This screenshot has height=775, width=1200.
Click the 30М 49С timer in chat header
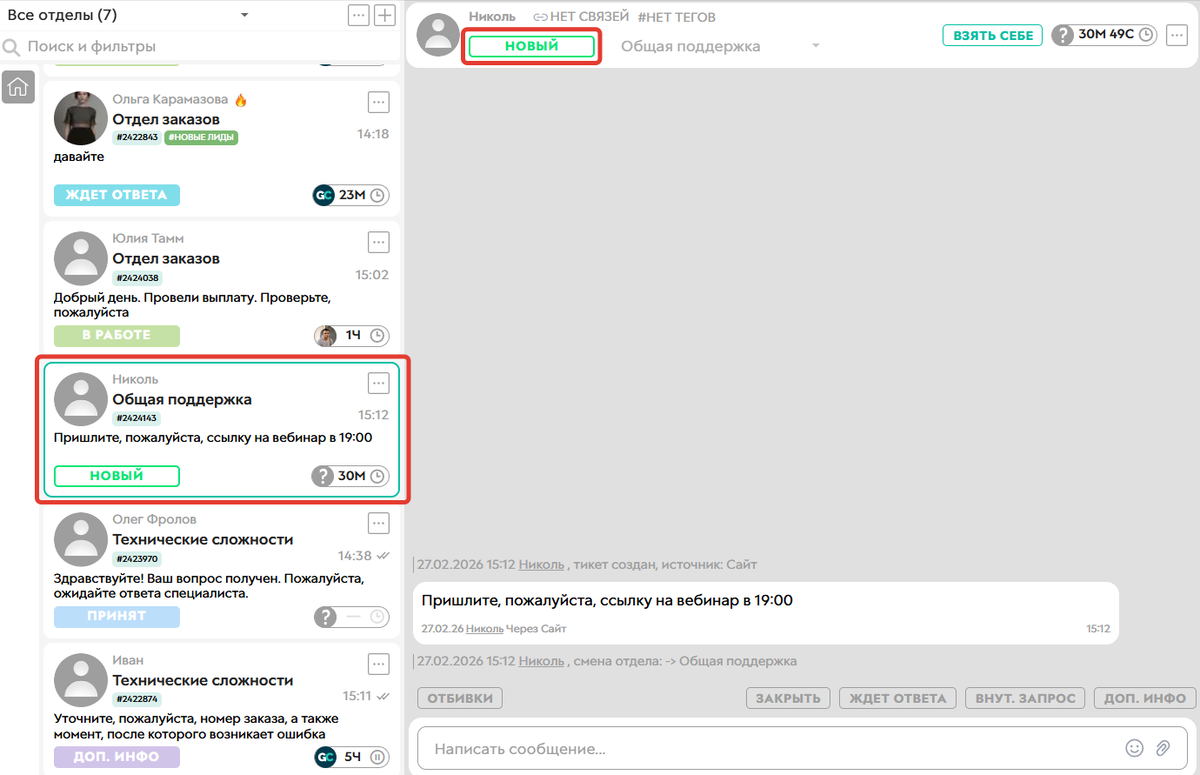[x=1105, y=35]
